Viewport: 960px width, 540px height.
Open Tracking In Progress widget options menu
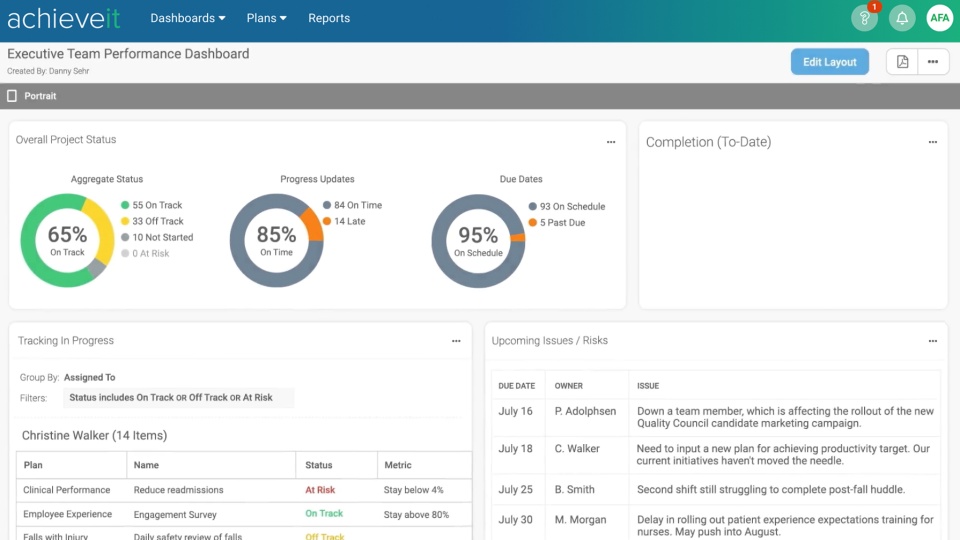(456, 341)
